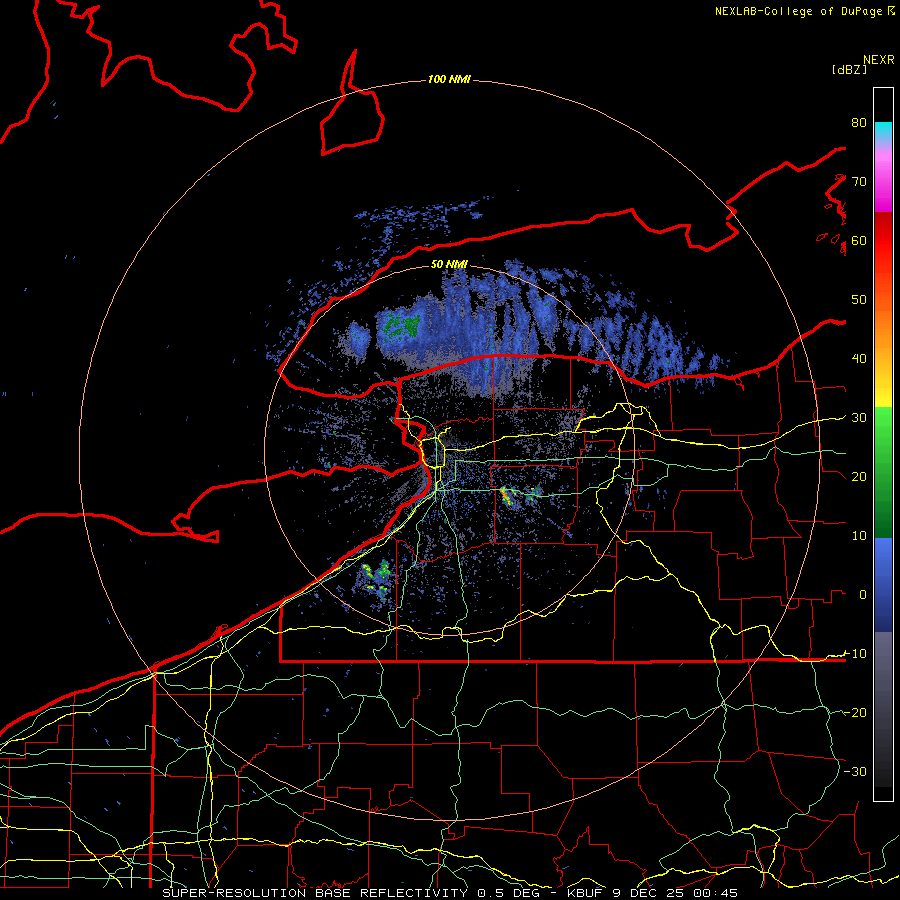Image resolution: width=900 pixels, height=900 pixels.
Task: Click the 70 dBZ scale value
Action: (859, 181)
